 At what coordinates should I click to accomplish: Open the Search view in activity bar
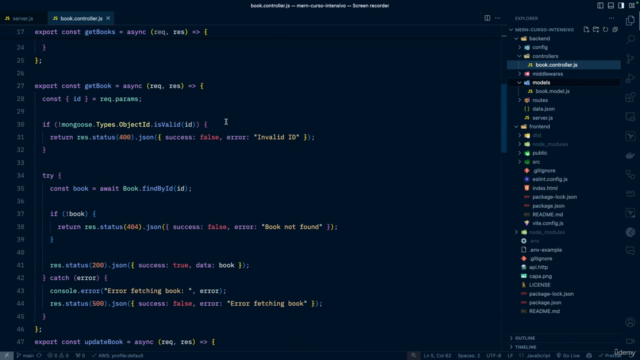(x=630, y=40)
